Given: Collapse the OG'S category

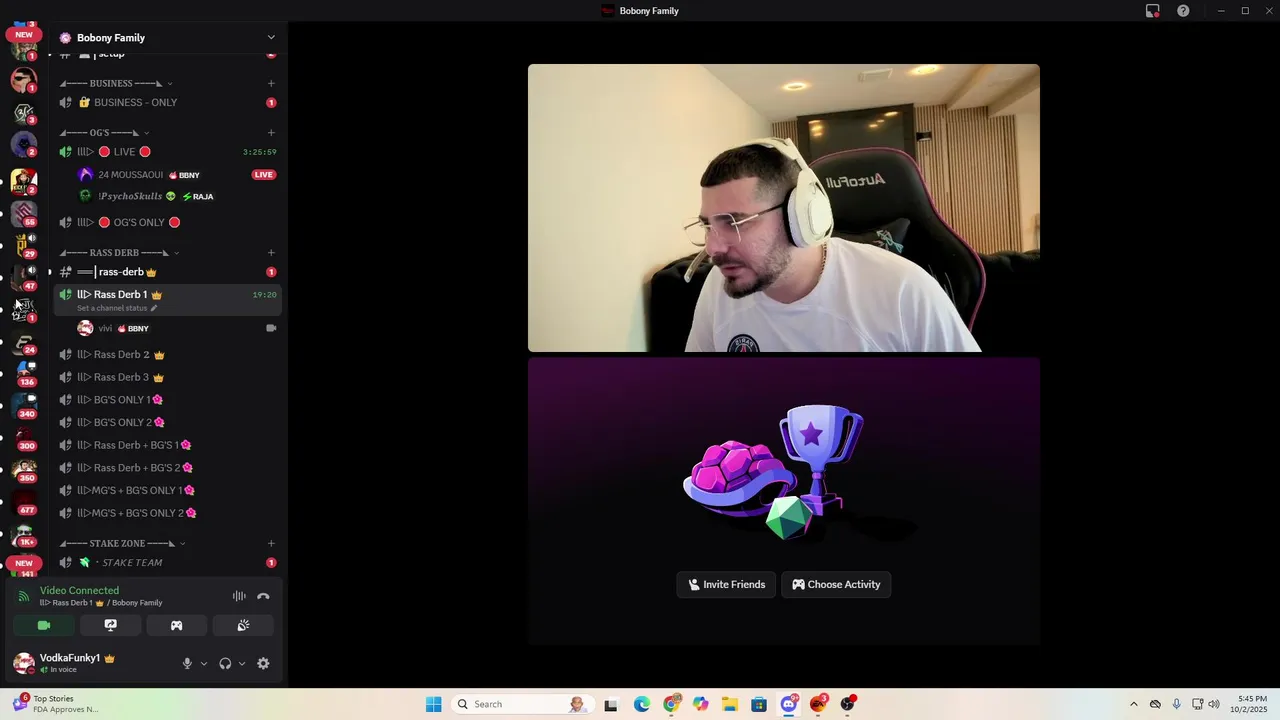Looking at the screenshot, I should 104,132.
